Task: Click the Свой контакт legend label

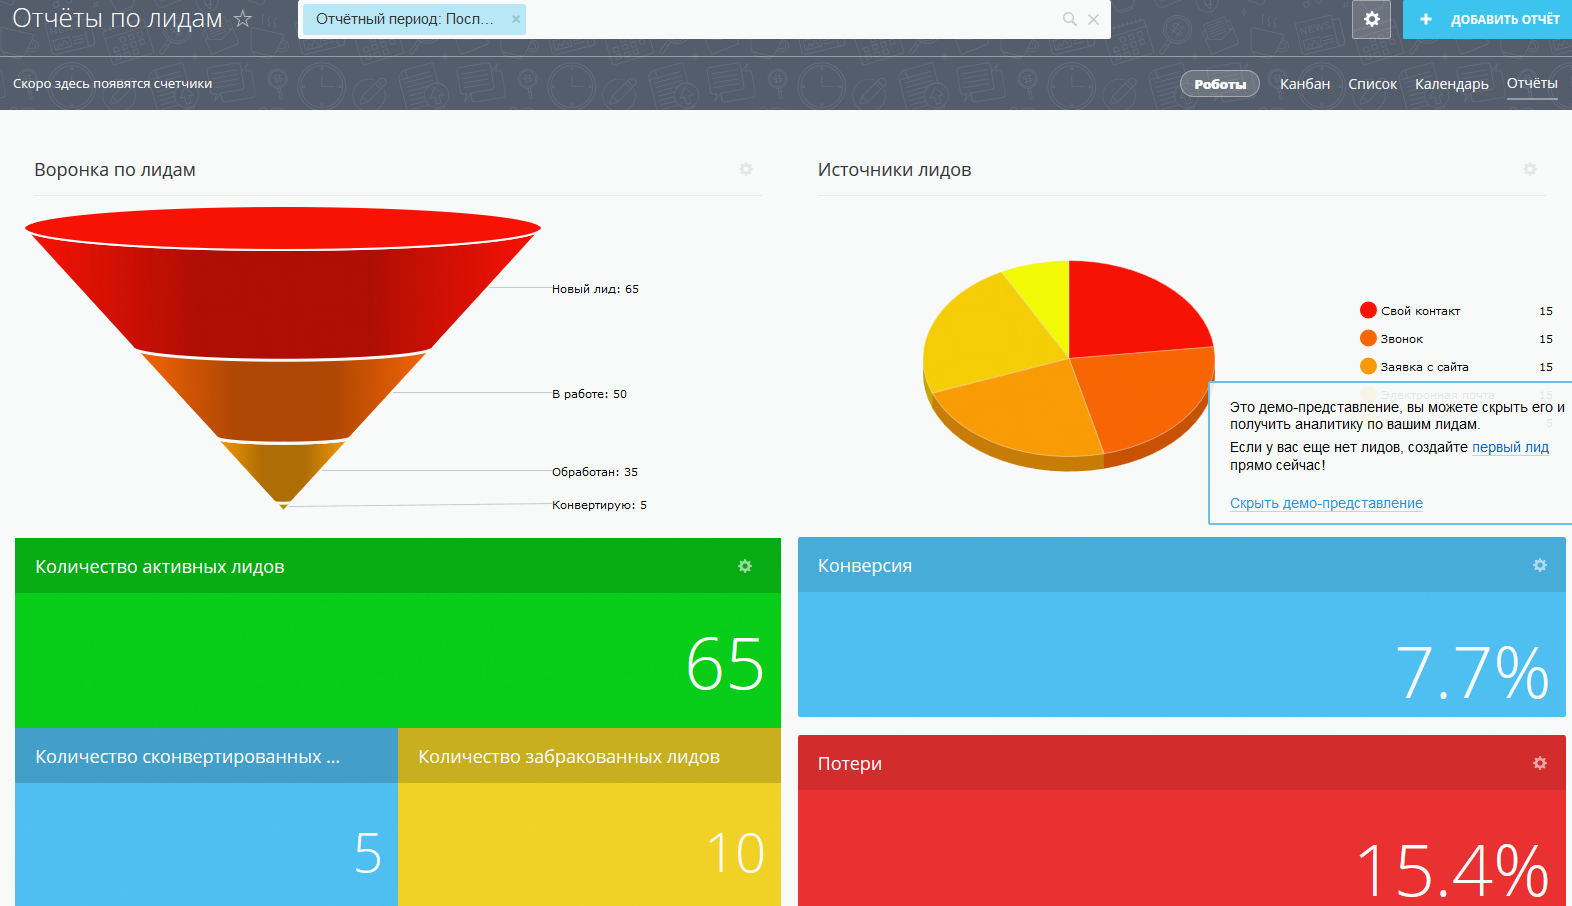Action: coord(1420,311)
